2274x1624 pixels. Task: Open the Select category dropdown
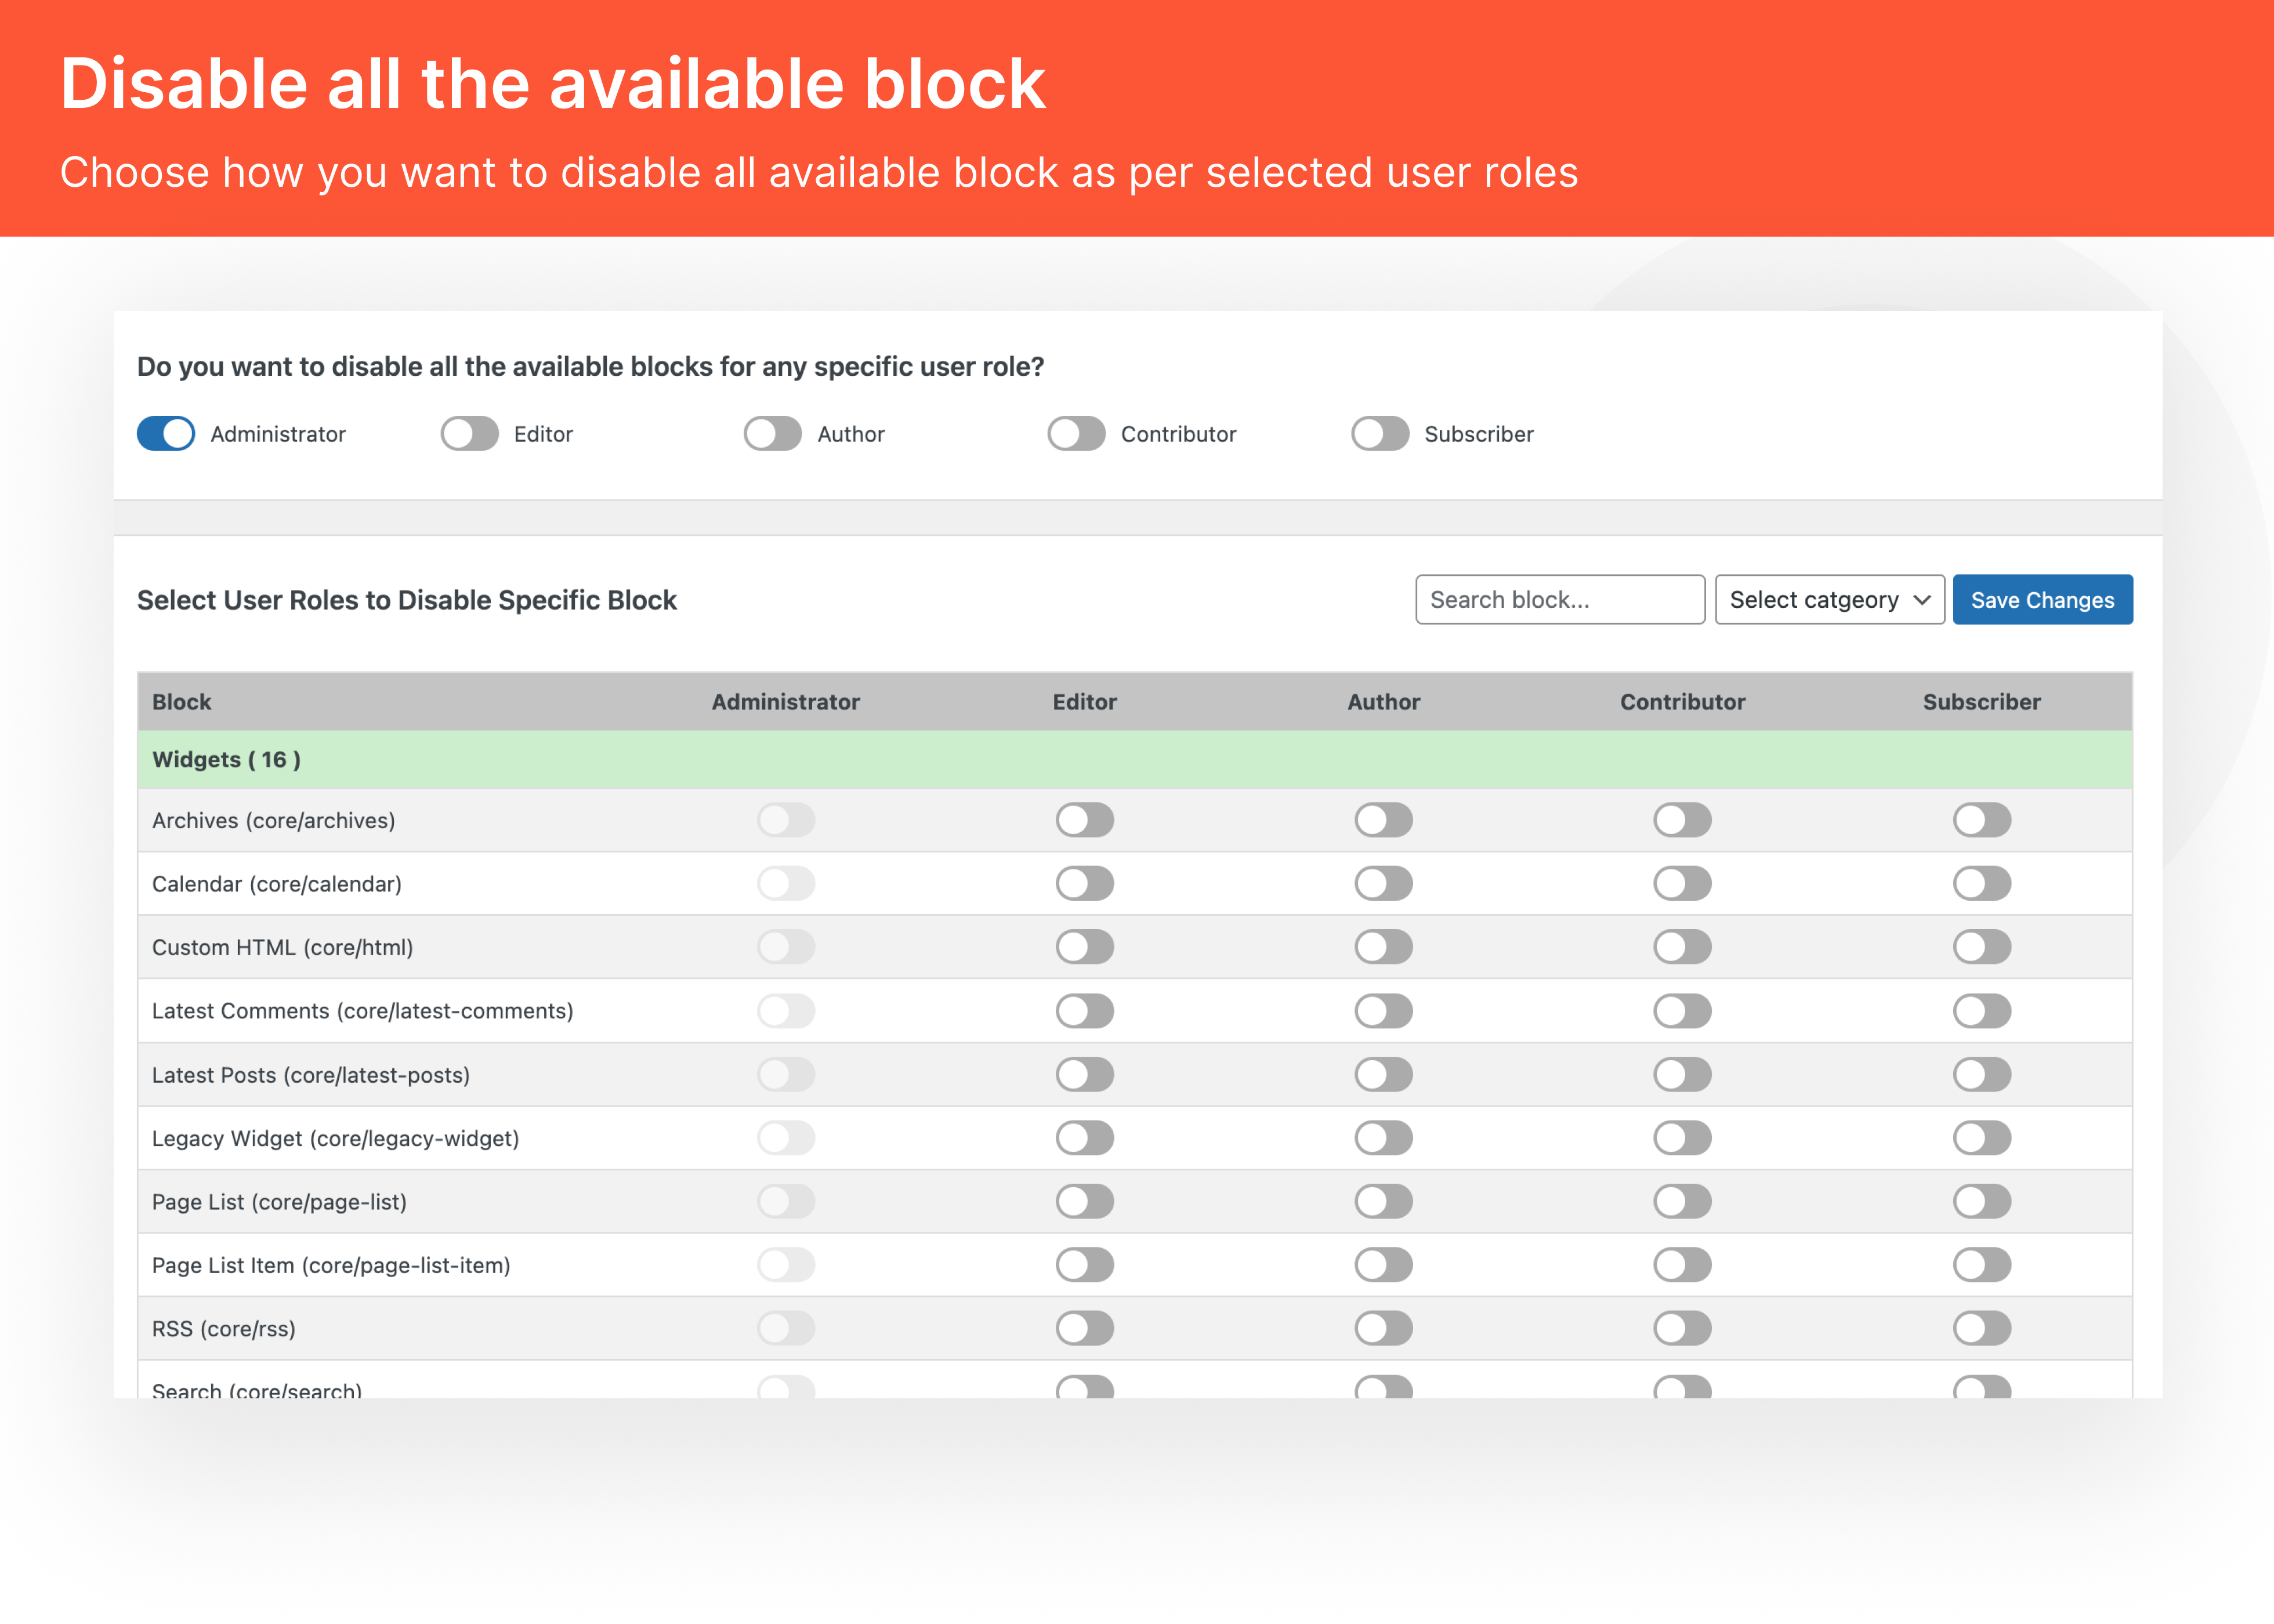[x=1830, y=600]
